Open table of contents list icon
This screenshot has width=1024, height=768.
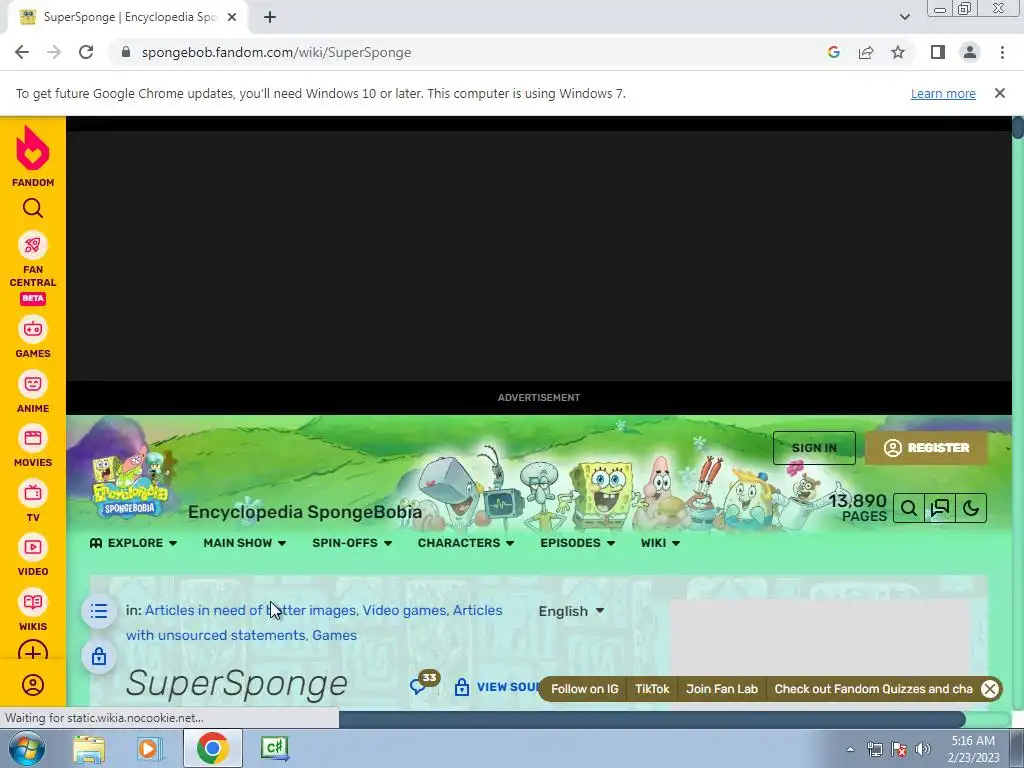[x=99, y=611]
